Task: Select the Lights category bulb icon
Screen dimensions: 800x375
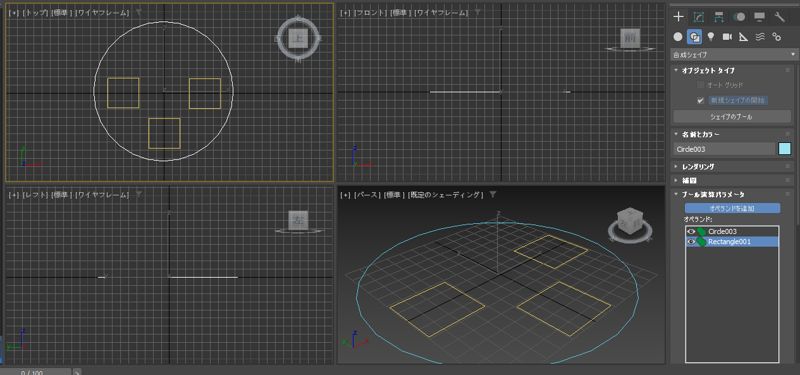Action: point(711,37)
